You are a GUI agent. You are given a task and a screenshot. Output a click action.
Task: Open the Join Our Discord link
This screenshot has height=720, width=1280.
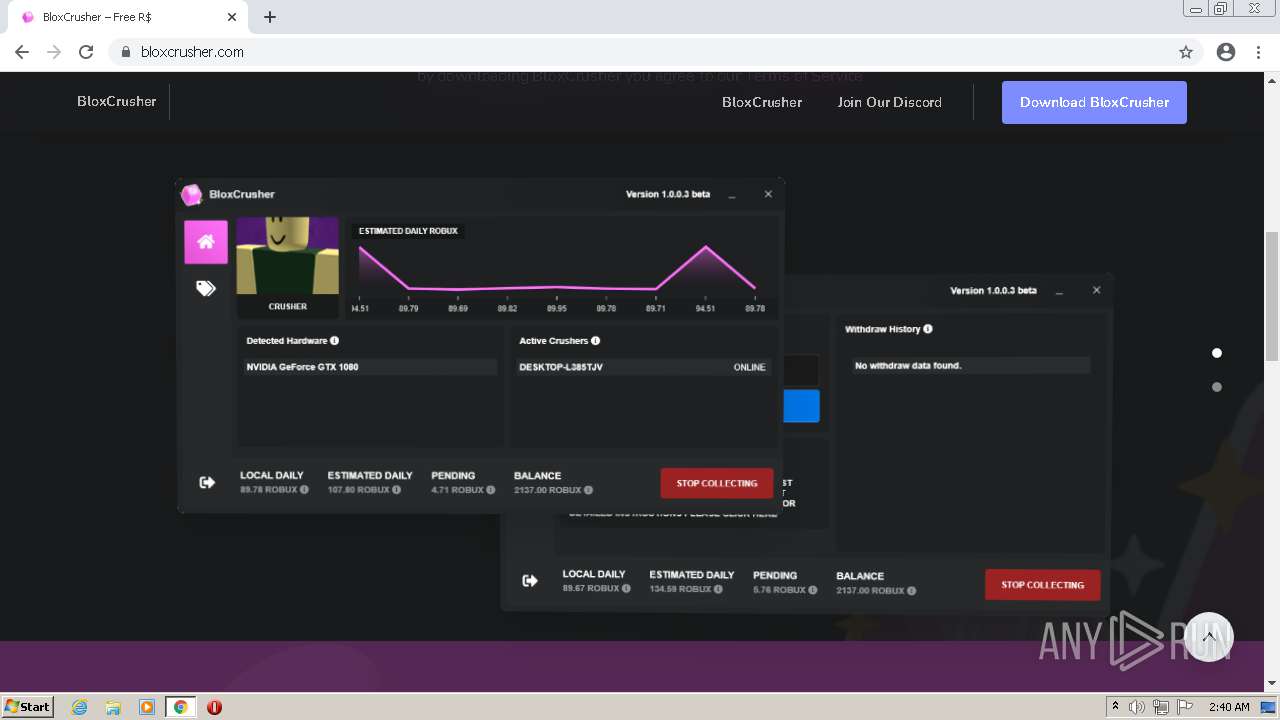[889, 102]
